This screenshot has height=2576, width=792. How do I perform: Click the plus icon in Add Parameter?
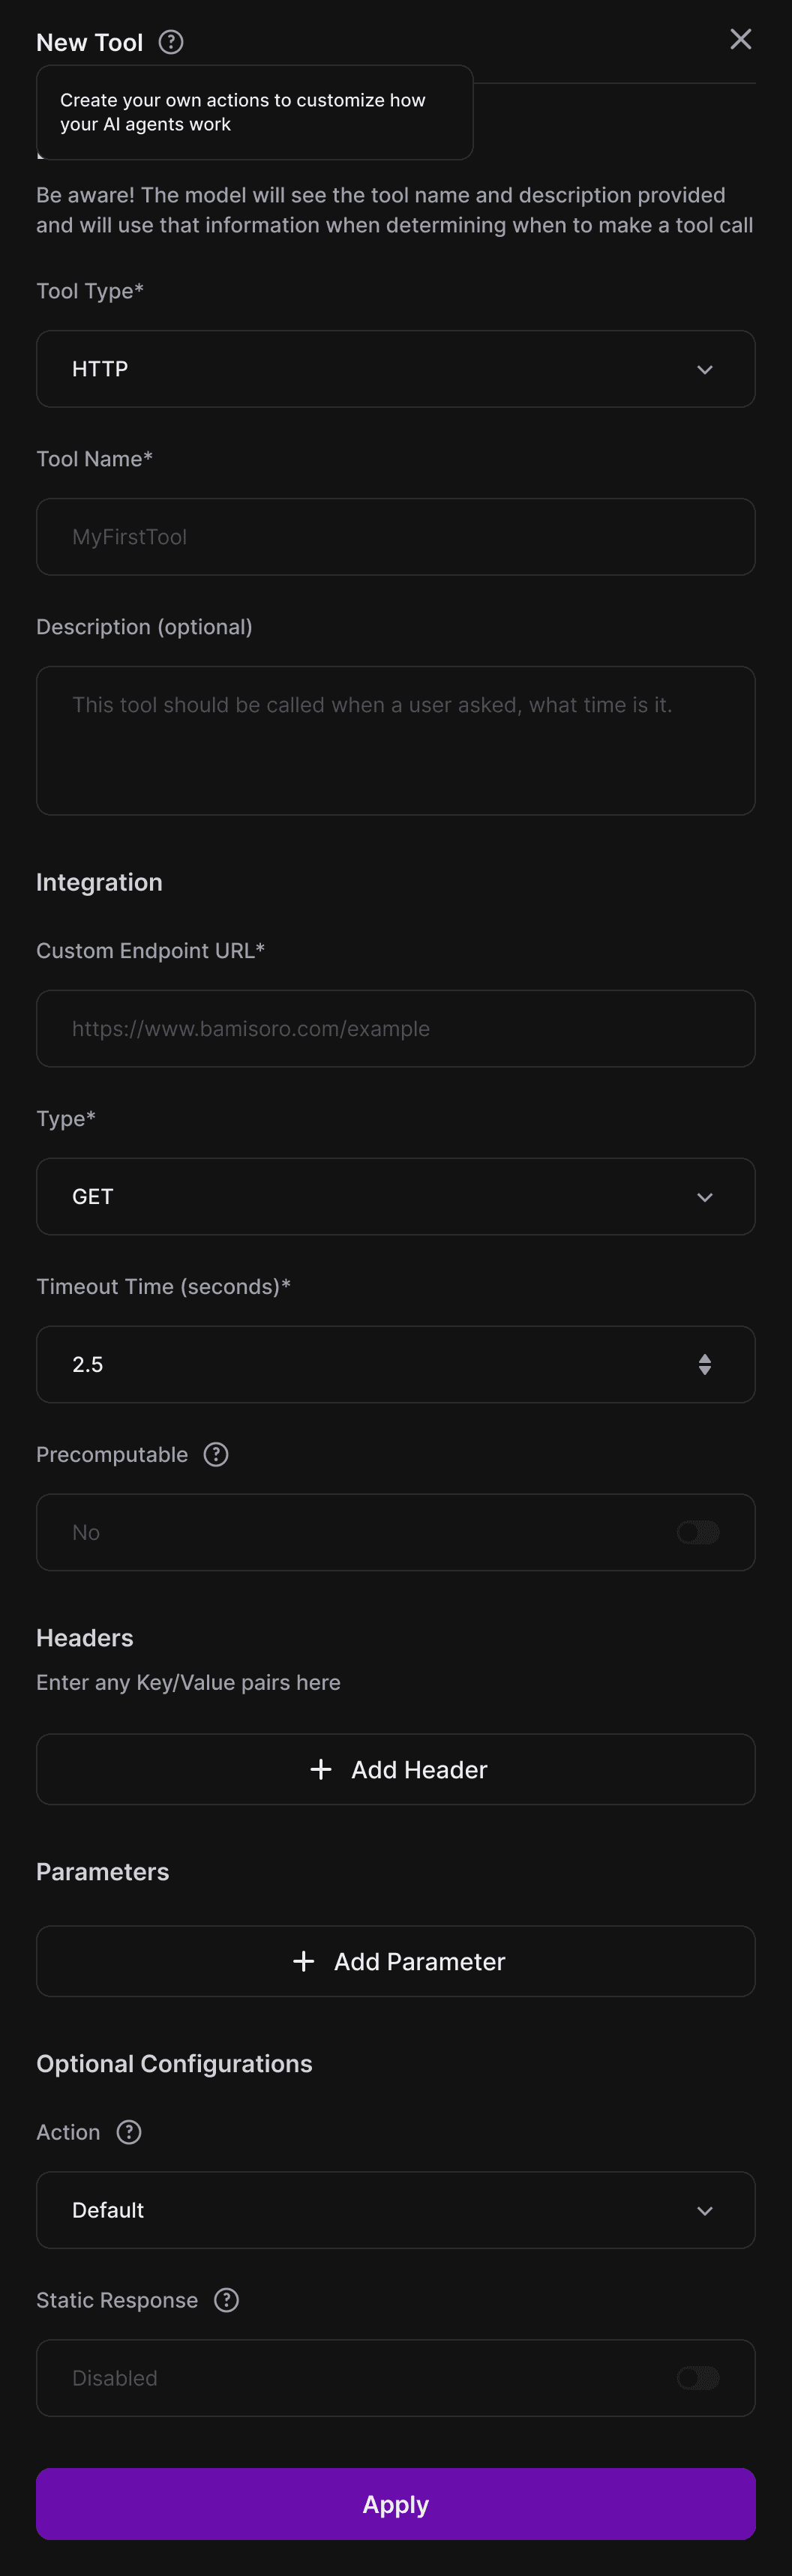pos(303,1961)
